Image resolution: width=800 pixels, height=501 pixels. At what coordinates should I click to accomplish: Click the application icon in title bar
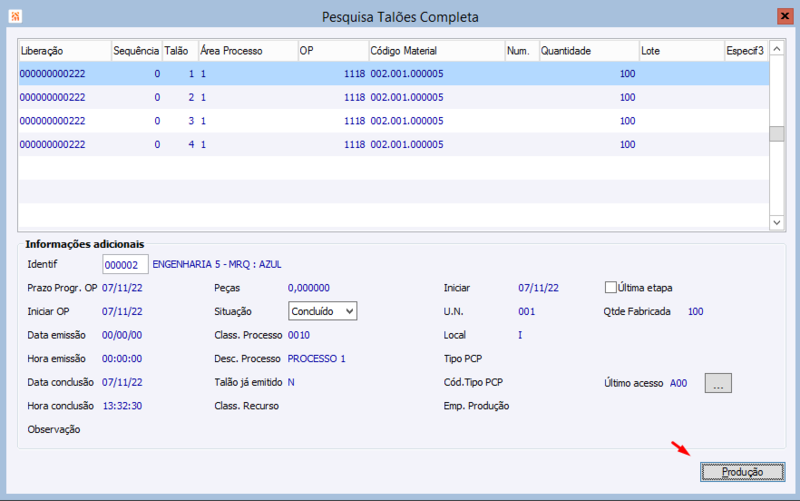15,16
